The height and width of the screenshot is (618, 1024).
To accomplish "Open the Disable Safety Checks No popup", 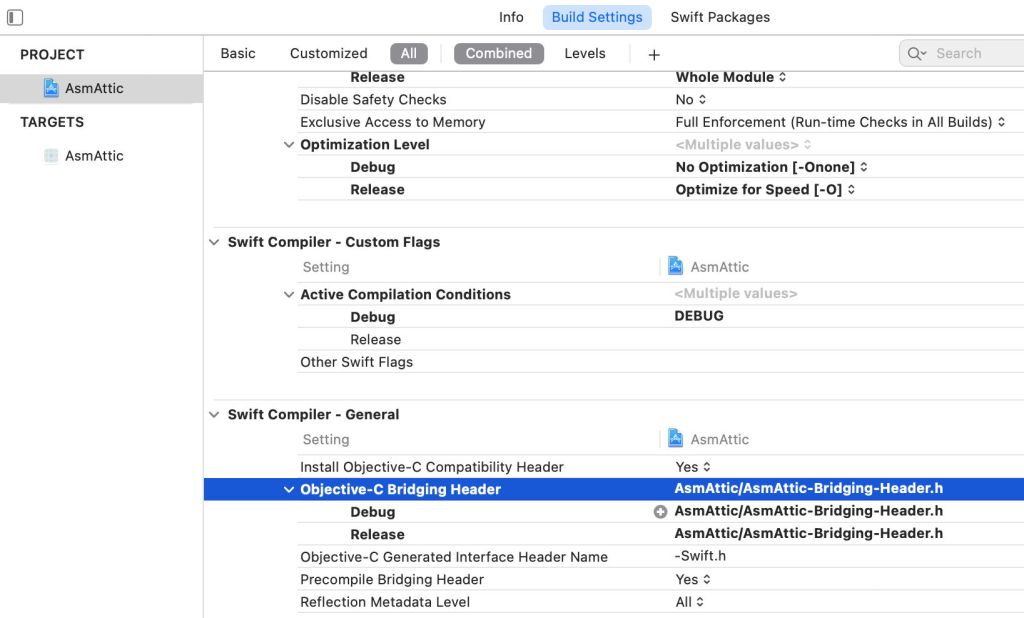I will pos(690,99).
